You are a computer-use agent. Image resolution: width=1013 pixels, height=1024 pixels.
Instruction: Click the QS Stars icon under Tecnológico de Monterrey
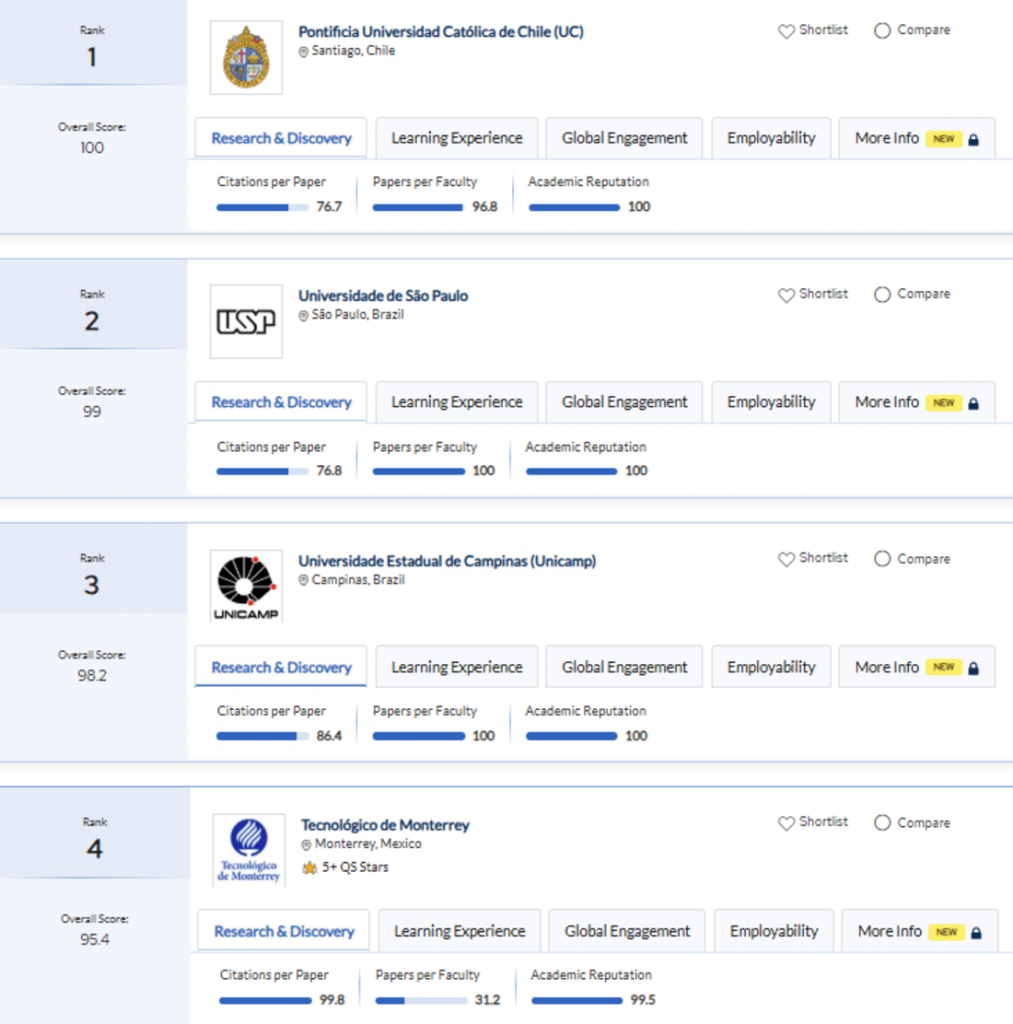(x=309, y=867)
